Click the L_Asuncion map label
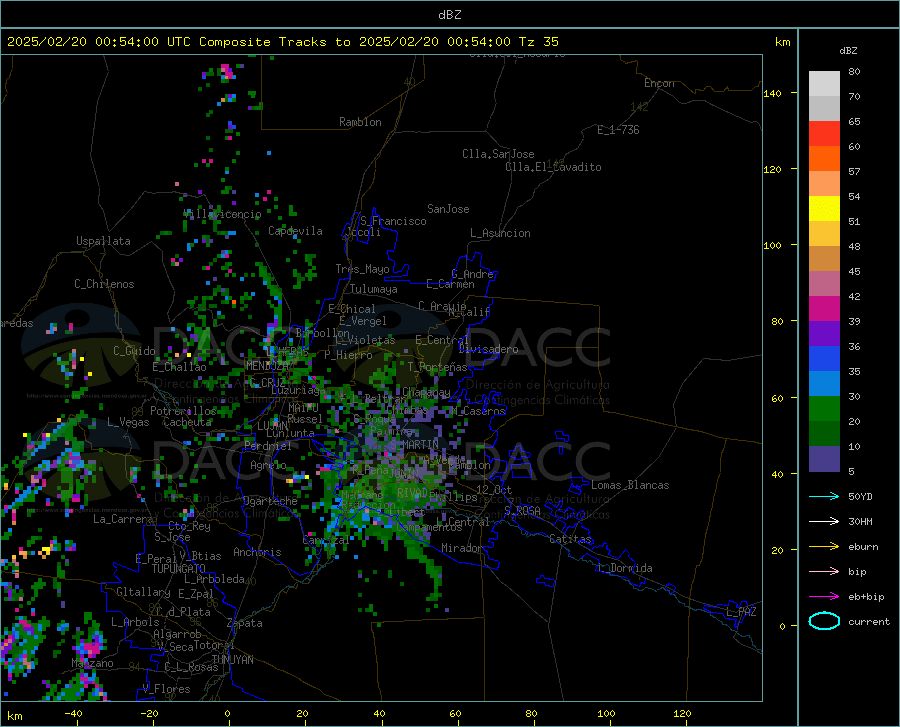This screenshot has height=727, width=900. [x=500, y=233]
